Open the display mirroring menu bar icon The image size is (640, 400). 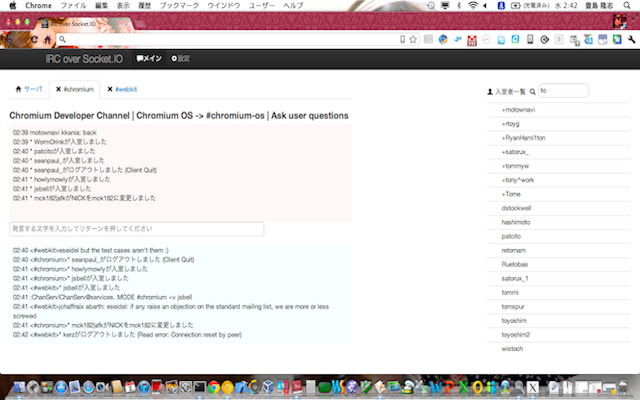[x=445, y=5]
